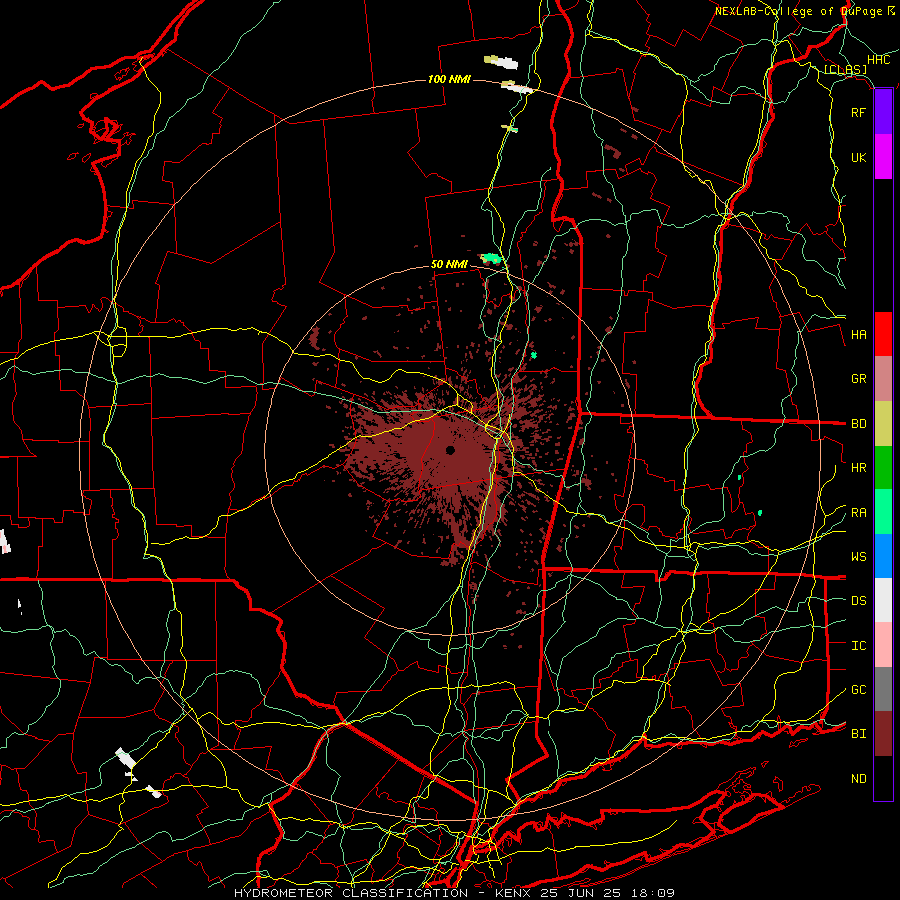This screenshot has width=900, height=900.
Task: Click the green rain echo beside 50 NMI label
Action: (491, 259)
